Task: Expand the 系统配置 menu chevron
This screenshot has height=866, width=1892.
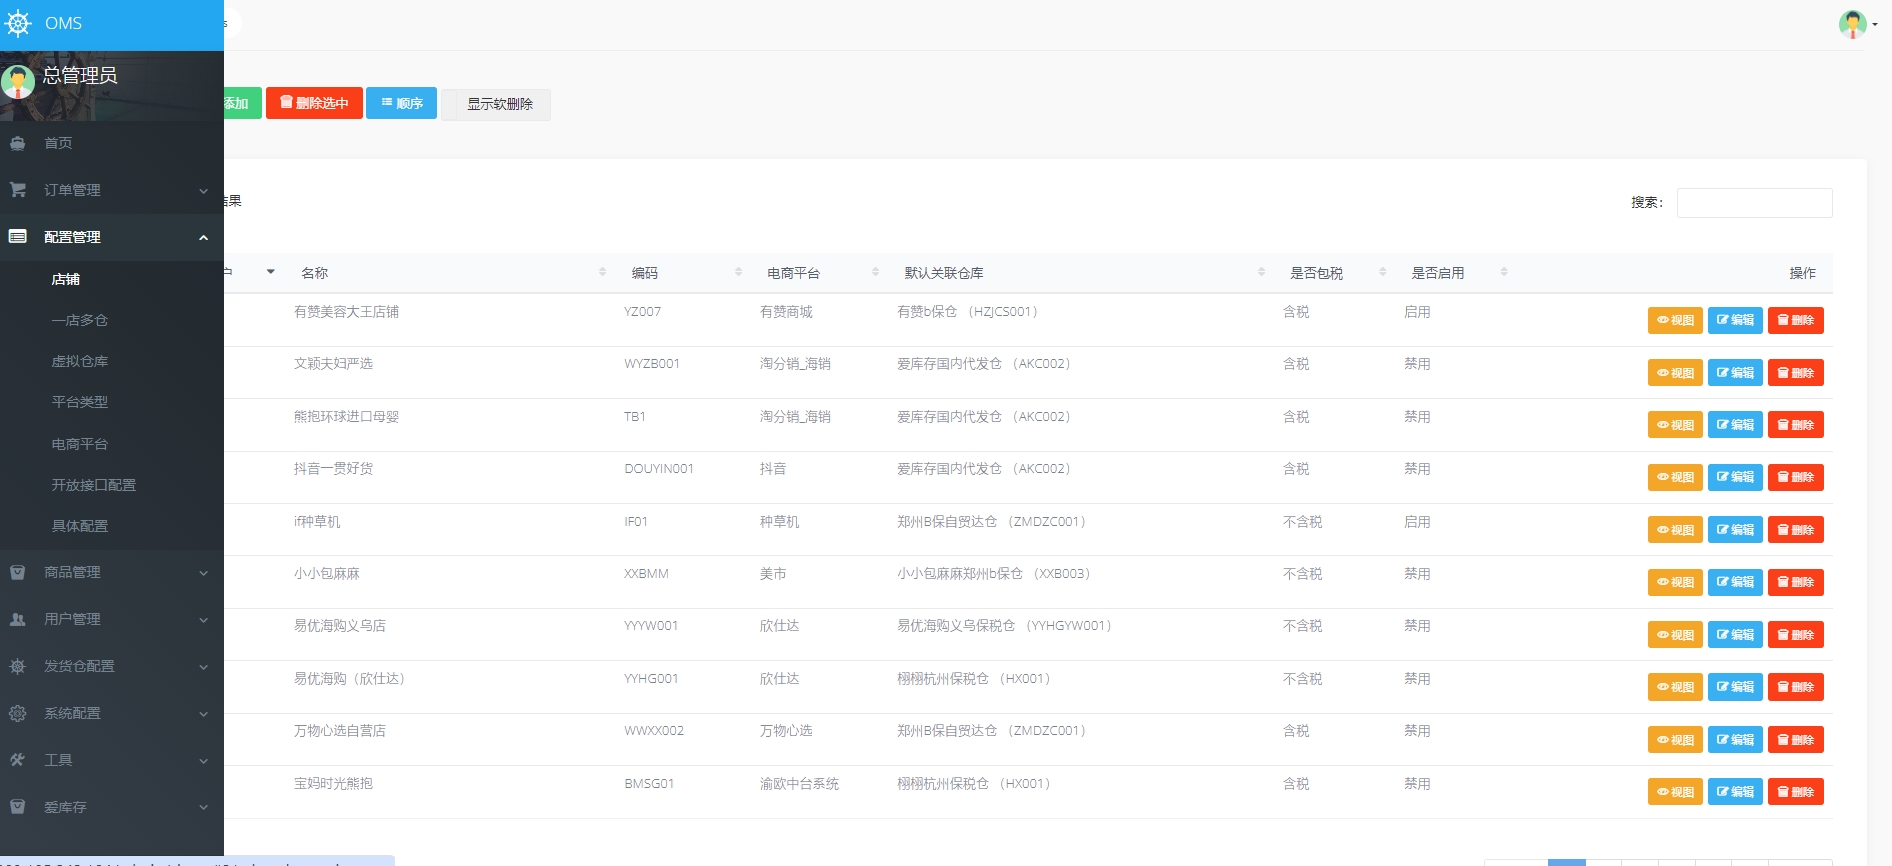Action: [x=204, y=714]
